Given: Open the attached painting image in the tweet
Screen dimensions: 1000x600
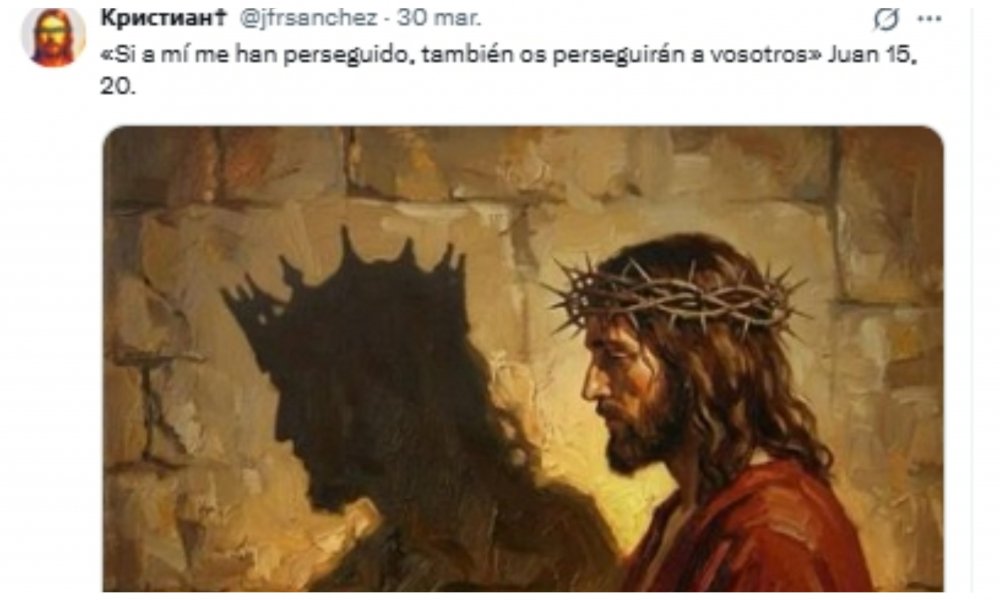Looking at the screenshot, I should click(523, 359).
